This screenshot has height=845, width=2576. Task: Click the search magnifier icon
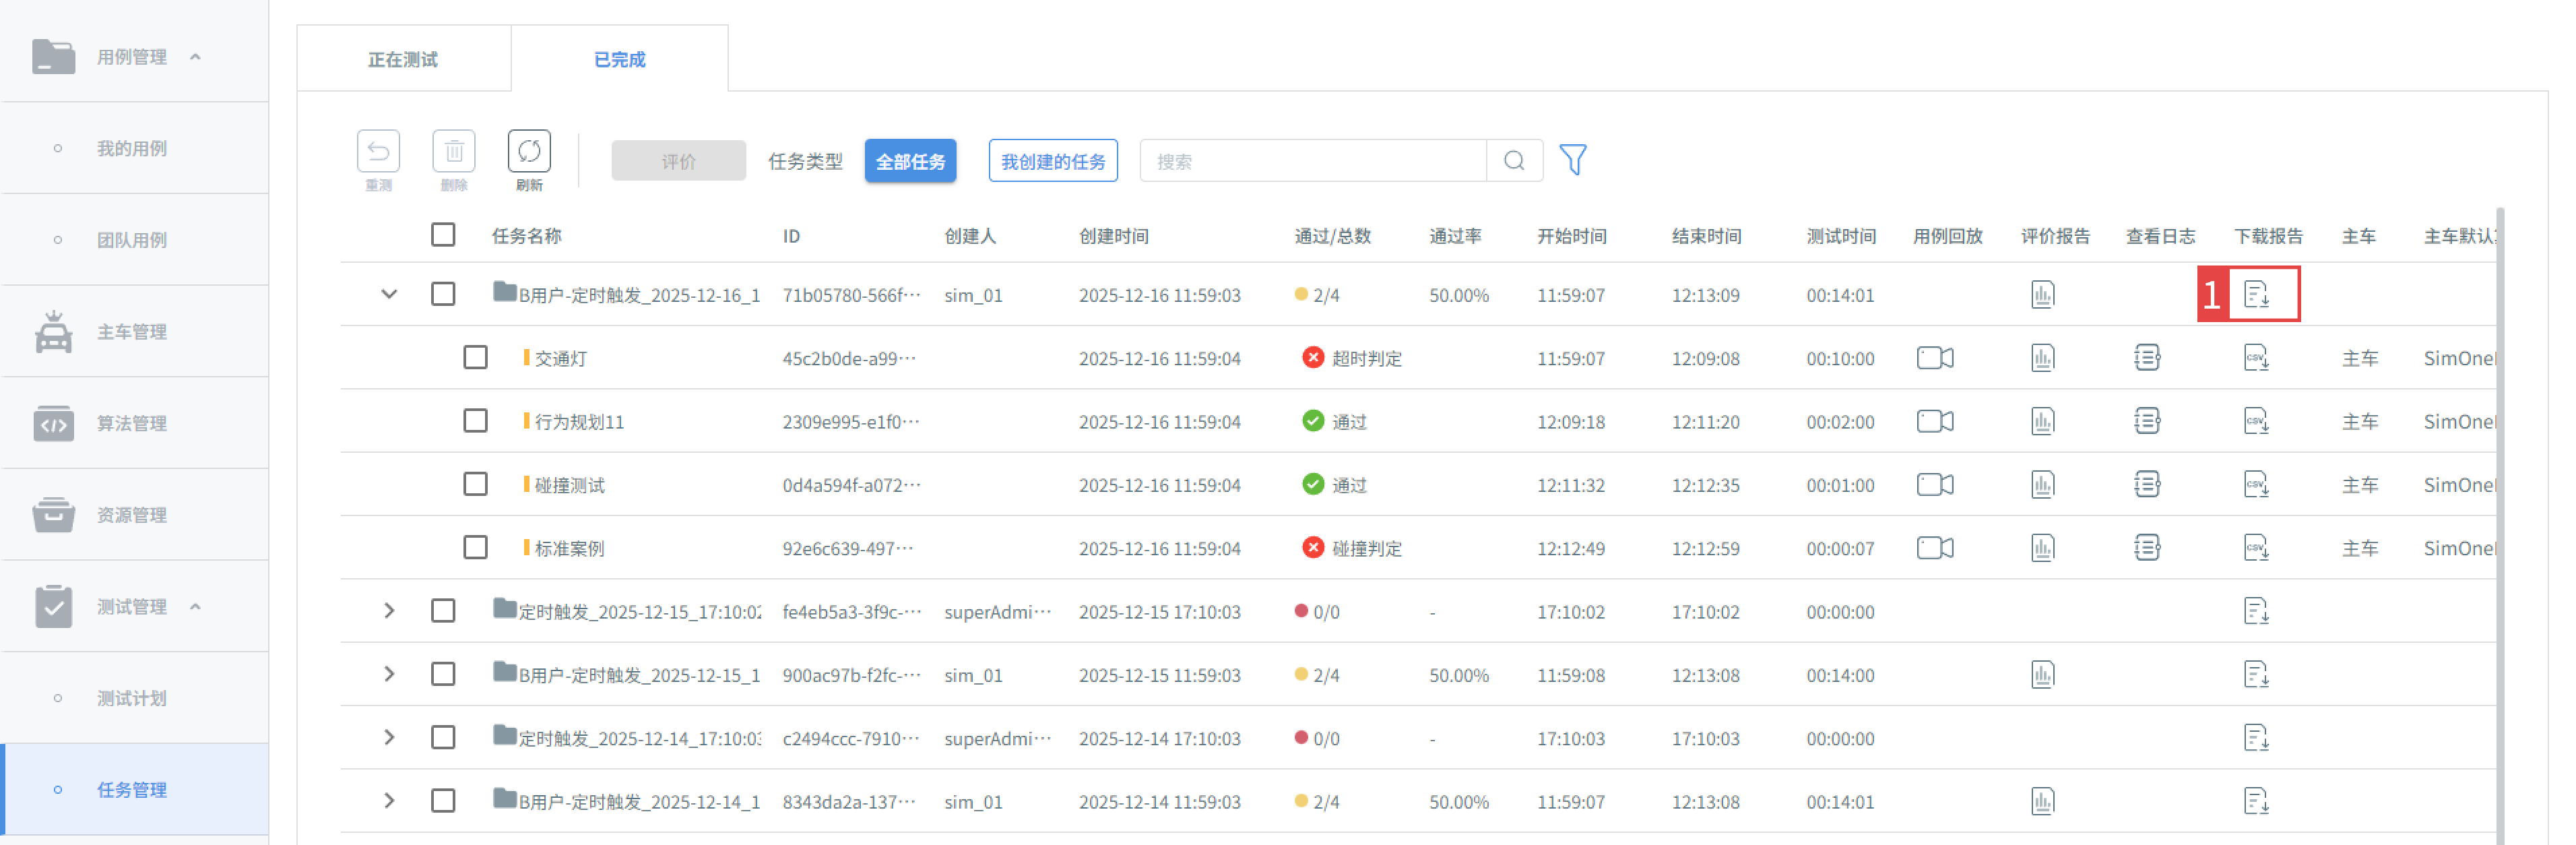point(1514,161)
